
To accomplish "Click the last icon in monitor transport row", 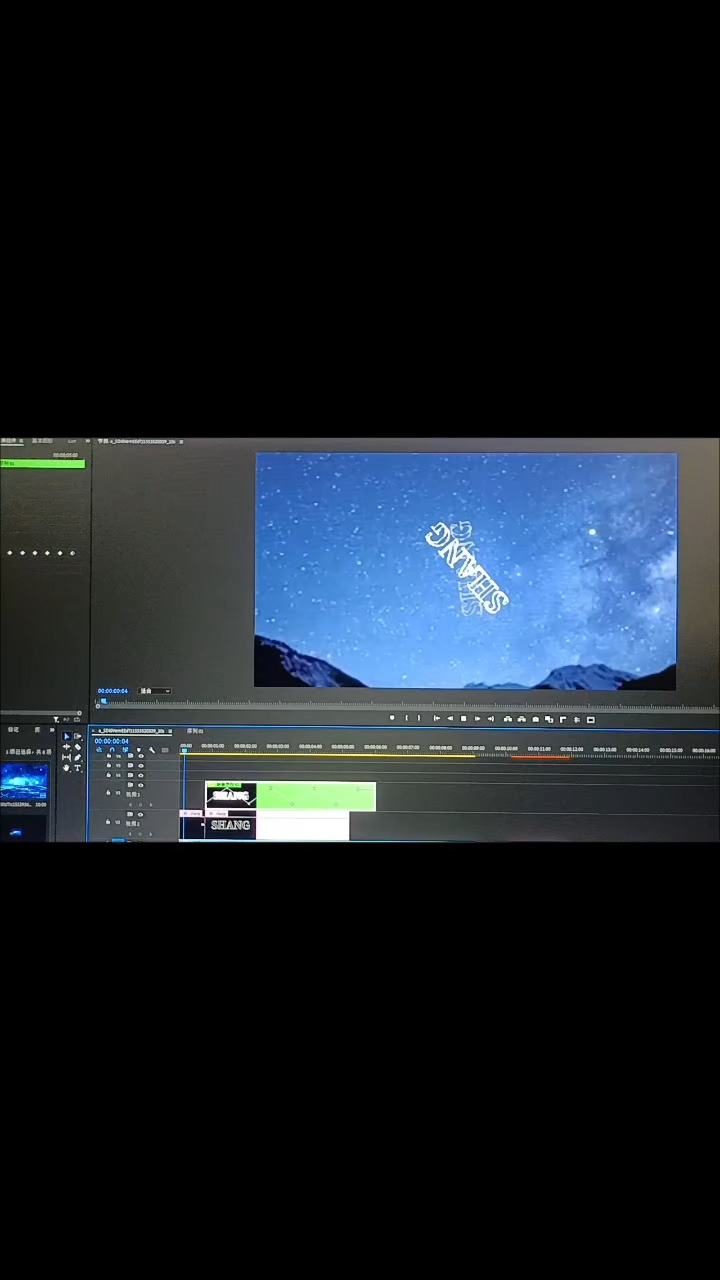I will (x=590, y=718).
